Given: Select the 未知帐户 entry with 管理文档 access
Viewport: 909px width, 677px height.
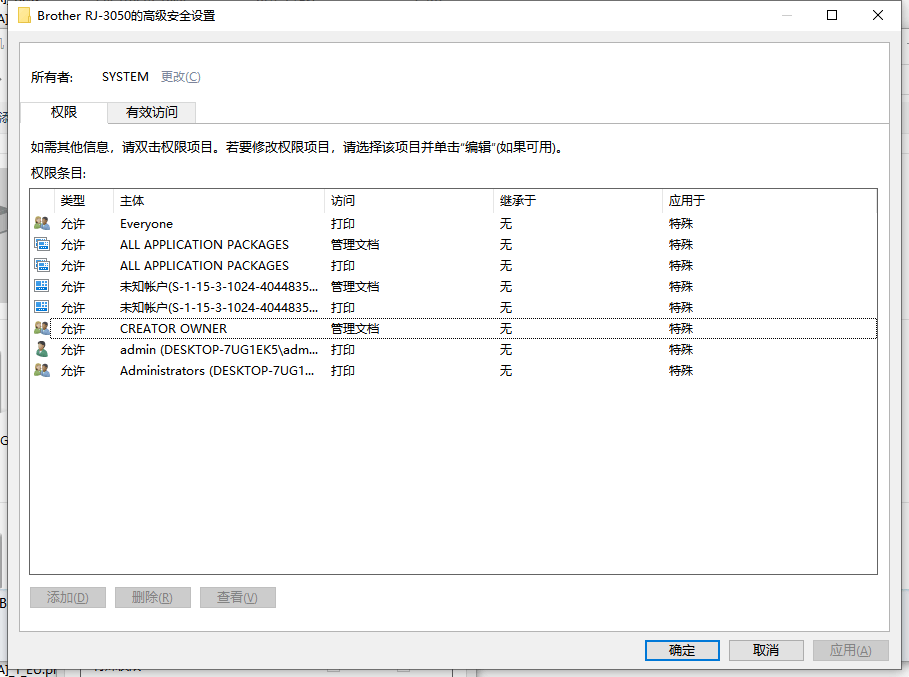Looking at the screenshot, I should click(453, 286).
